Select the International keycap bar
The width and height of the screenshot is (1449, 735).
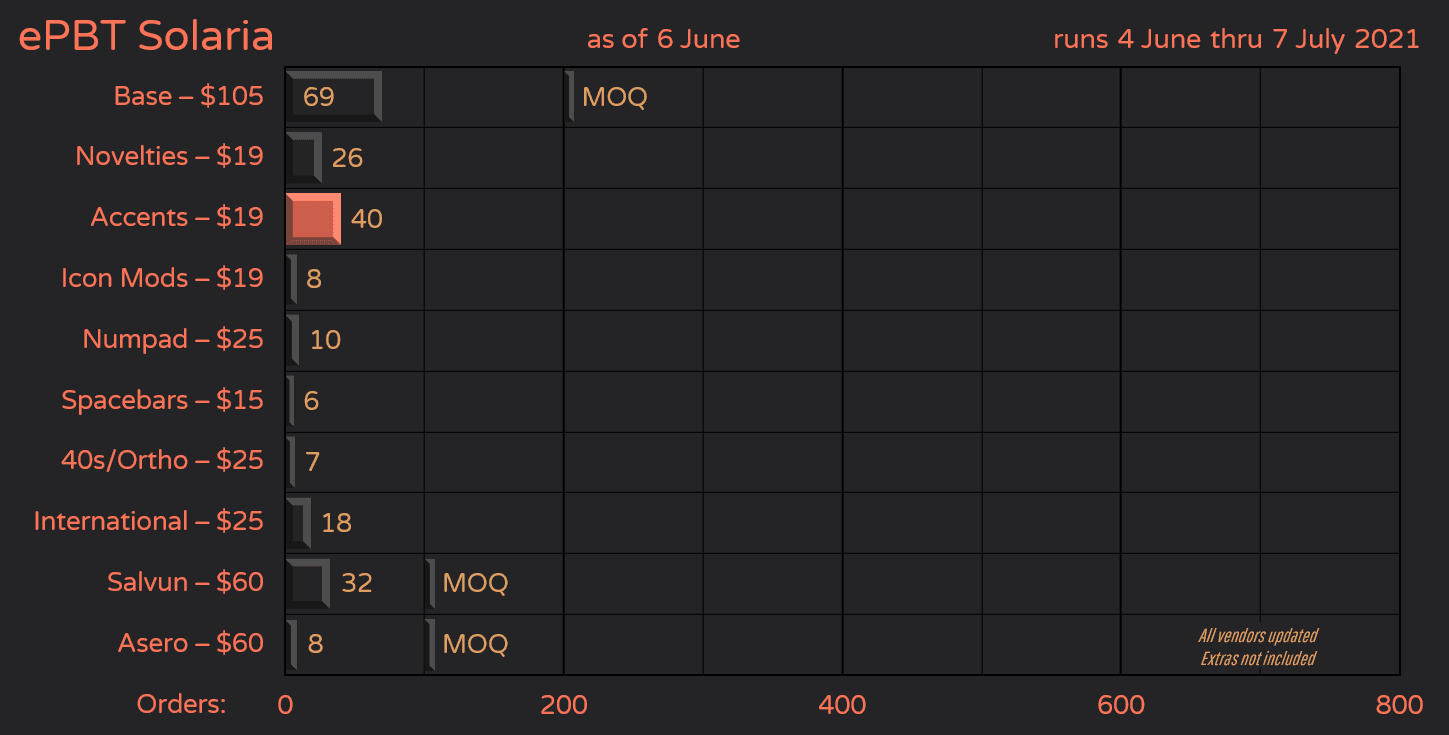pos(297,521)
